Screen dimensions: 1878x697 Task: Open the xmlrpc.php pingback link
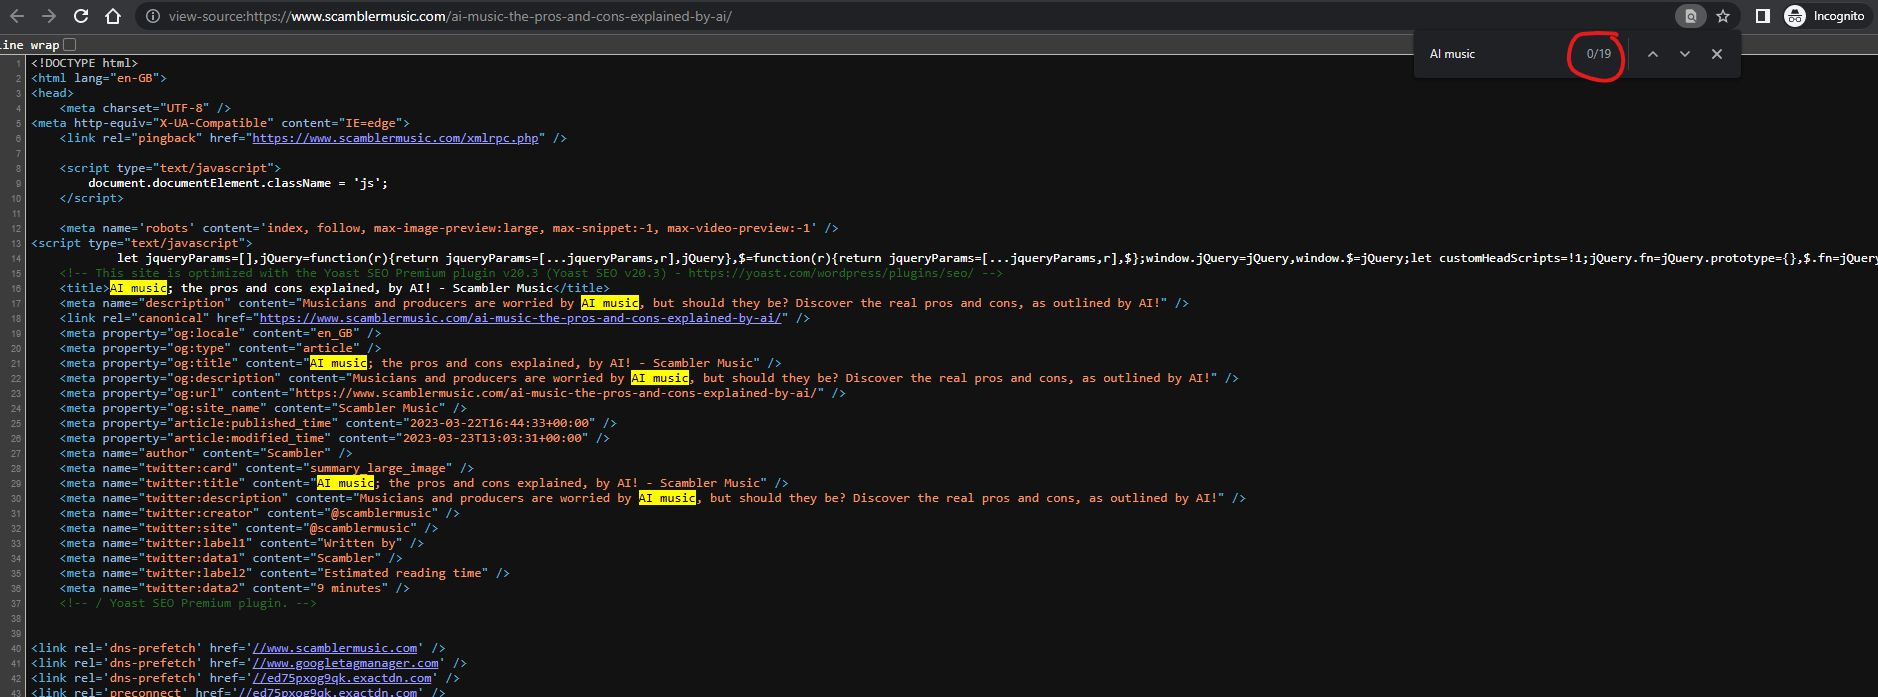click(x=395, y=138)
